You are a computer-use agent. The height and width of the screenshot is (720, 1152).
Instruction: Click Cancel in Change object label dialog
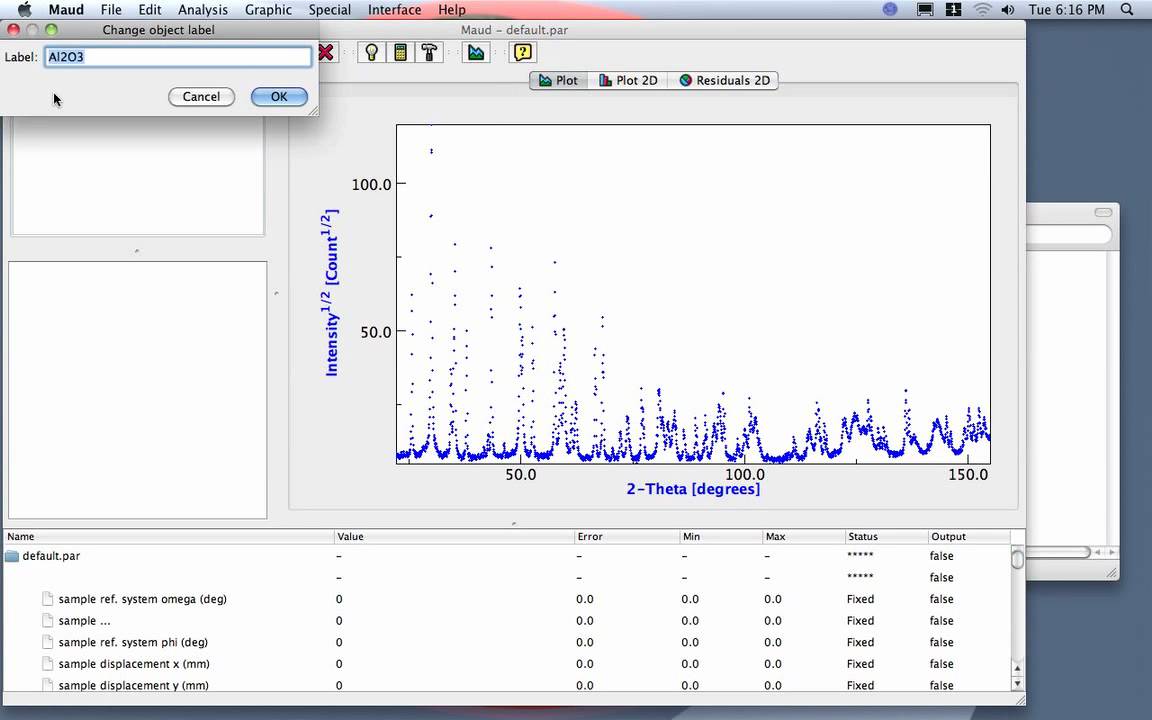pos(201,96)
